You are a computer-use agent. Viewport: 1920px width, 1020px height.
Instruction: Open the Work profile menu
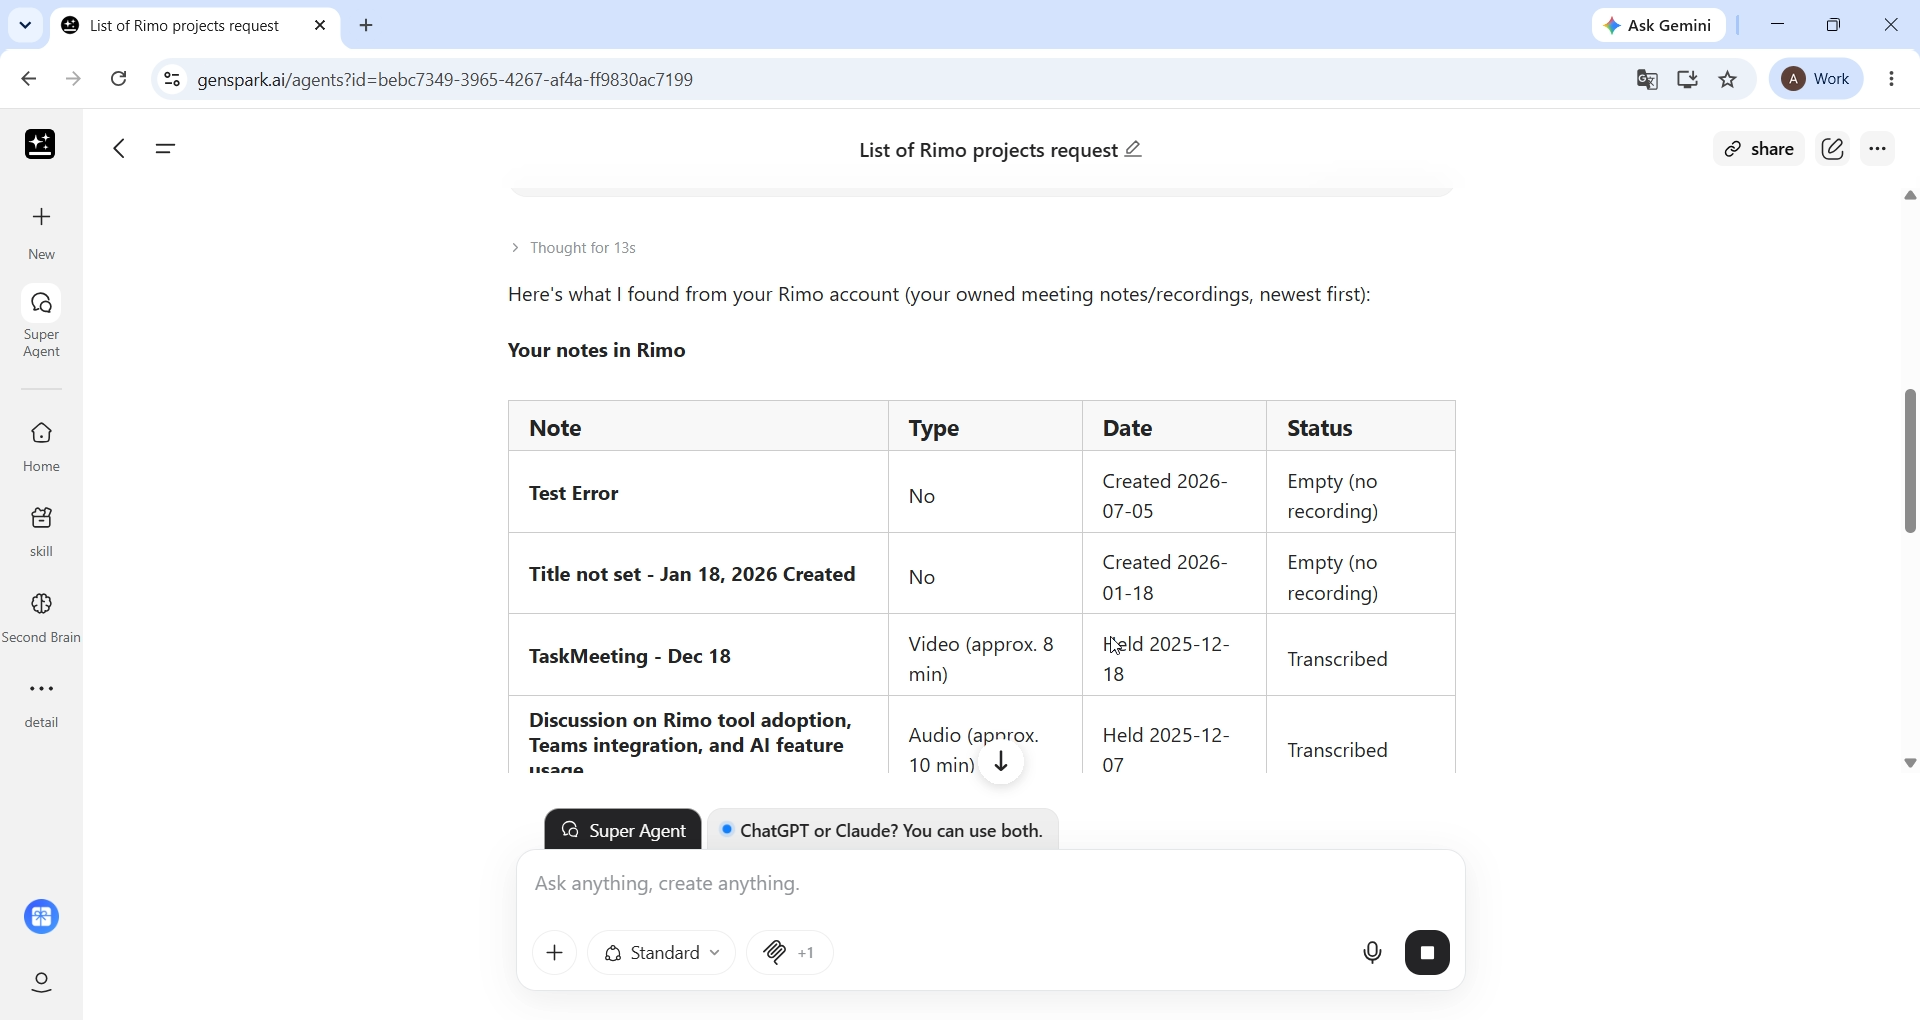tap(1817, 80)
